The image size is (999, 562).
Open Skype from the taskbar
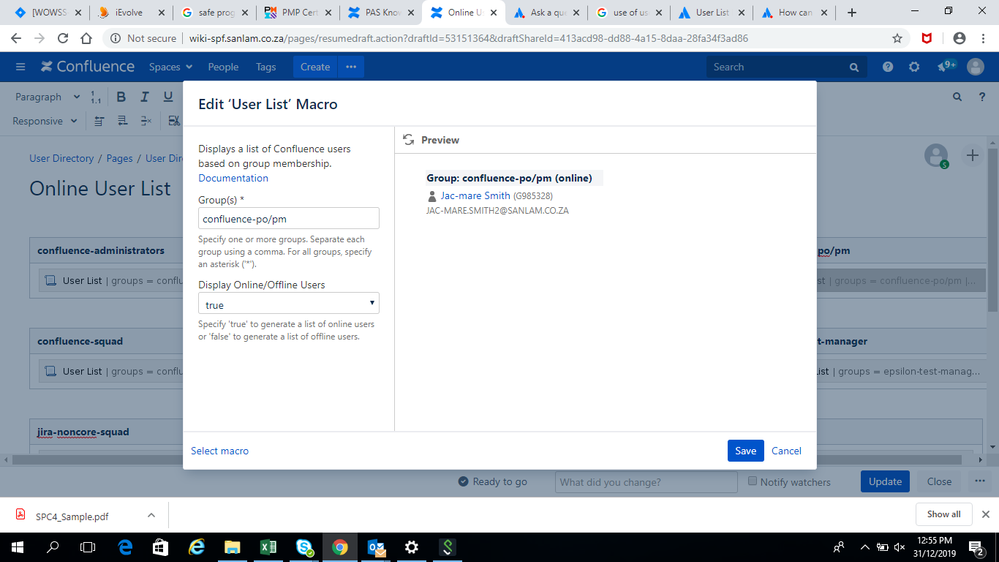point(305,547)
